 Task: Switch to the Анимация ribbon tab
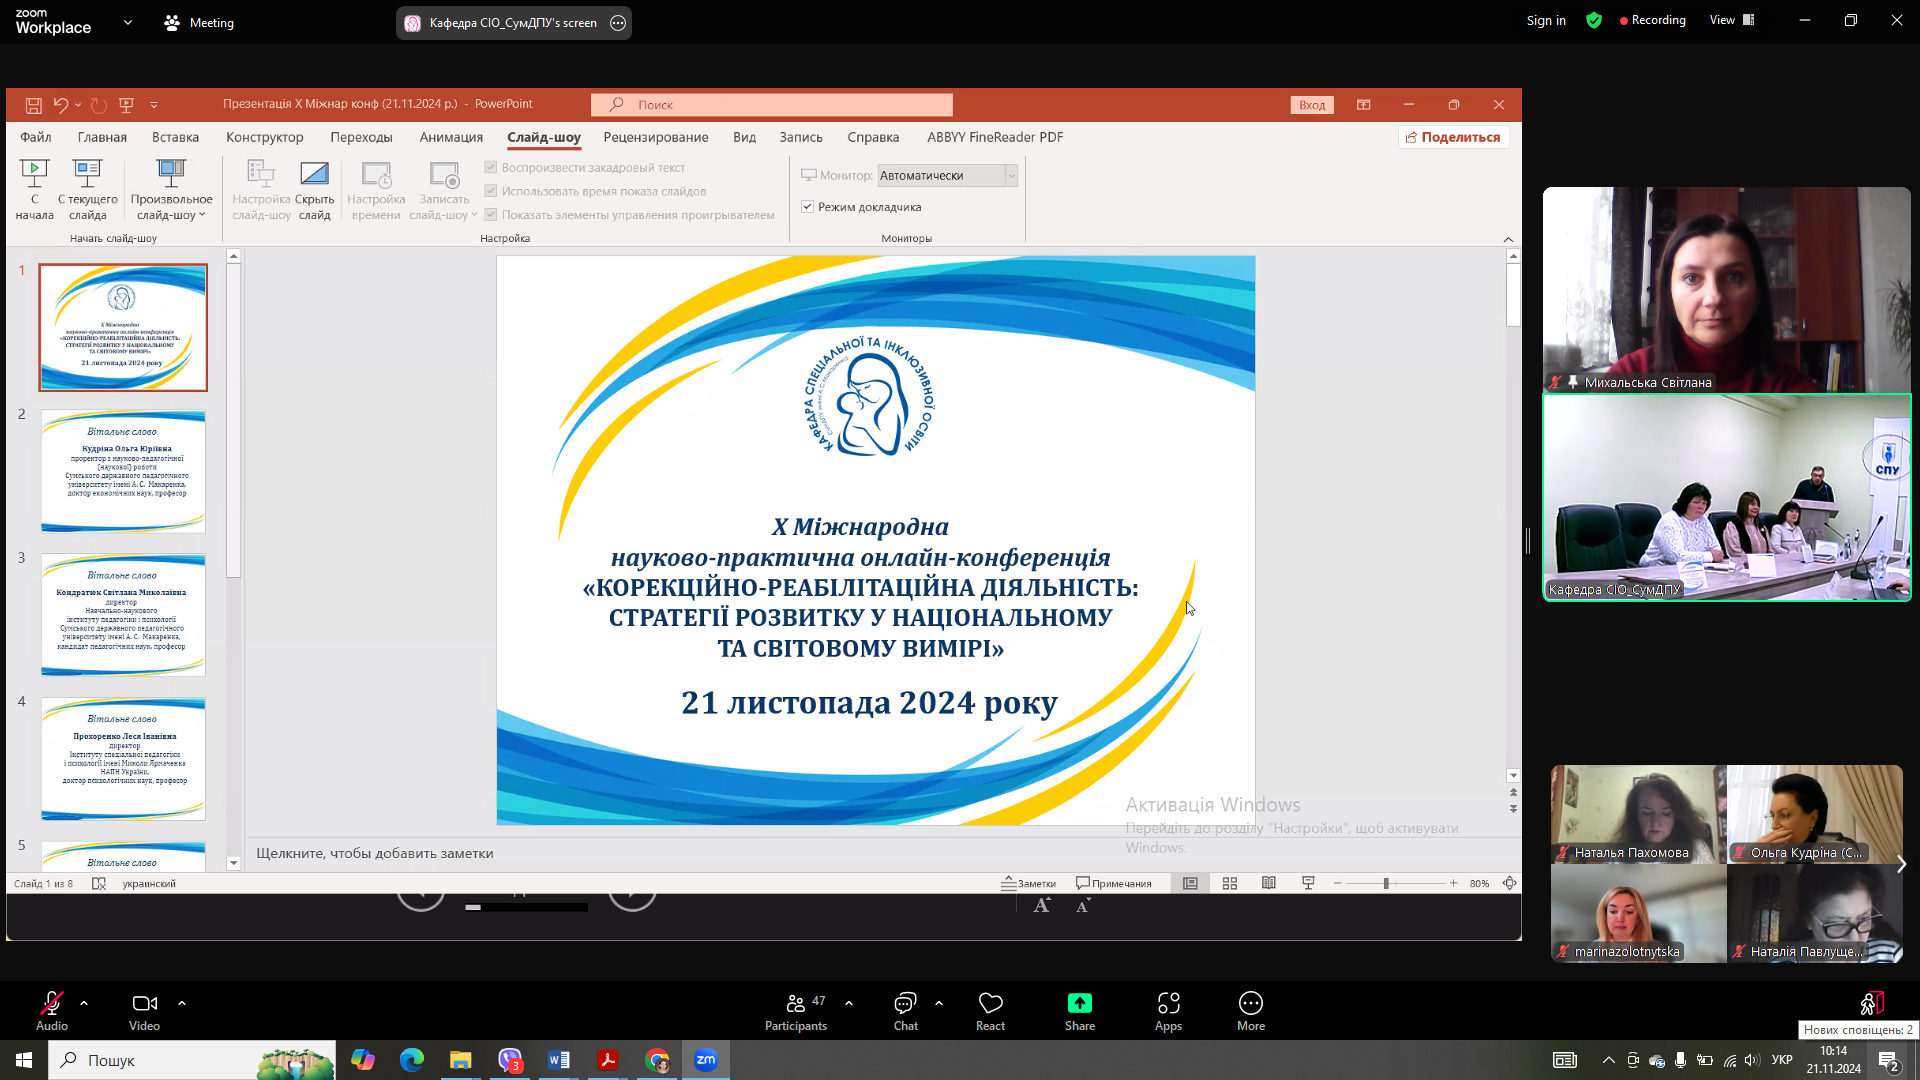(x=451, y=137)
